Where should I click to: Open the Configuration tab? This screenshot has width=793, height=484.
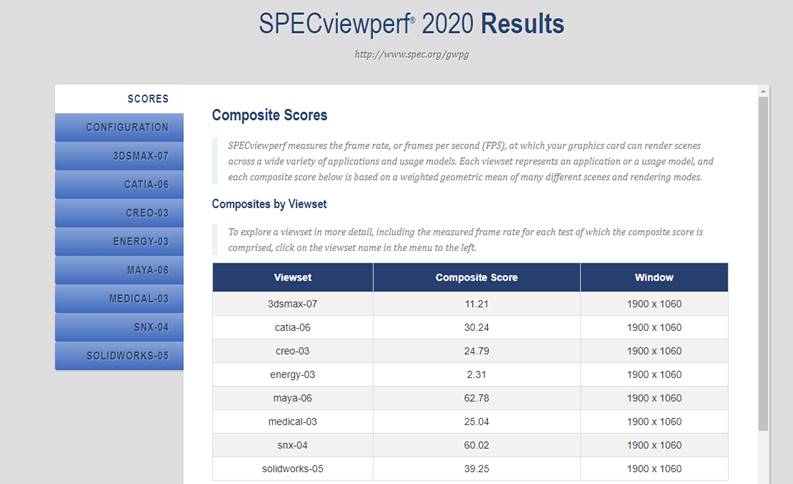[x=119, y=127]
